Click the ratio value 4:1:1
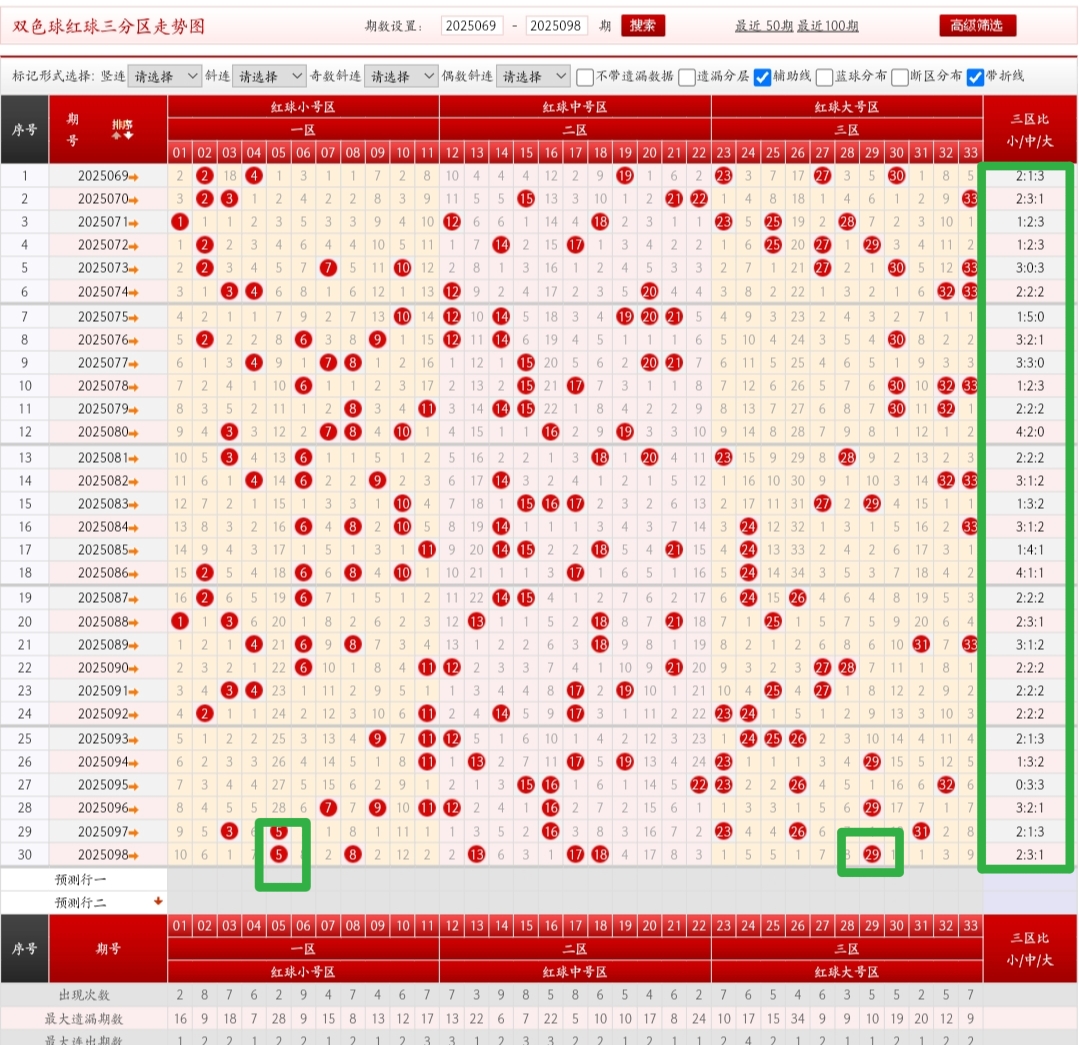Screen dimensions: 1080x1045 click(1030, 572)
